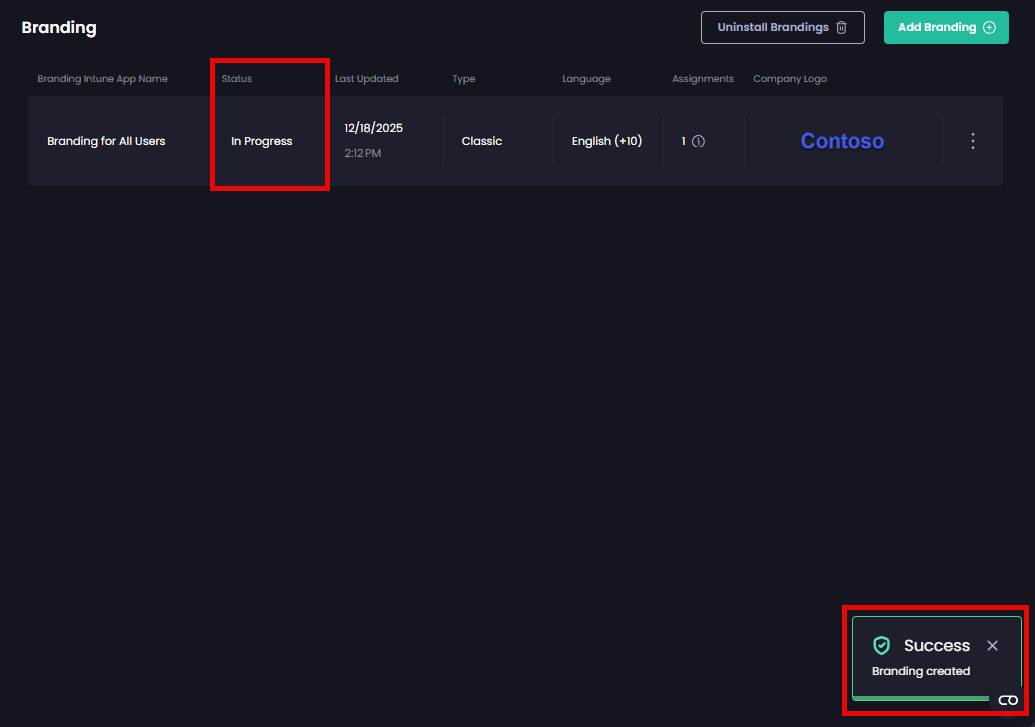Click the CO badge in the bottom-right corner
The width and height of the screenshot is (1035, 727).
pyautogui.click(x=1008, y=701)
